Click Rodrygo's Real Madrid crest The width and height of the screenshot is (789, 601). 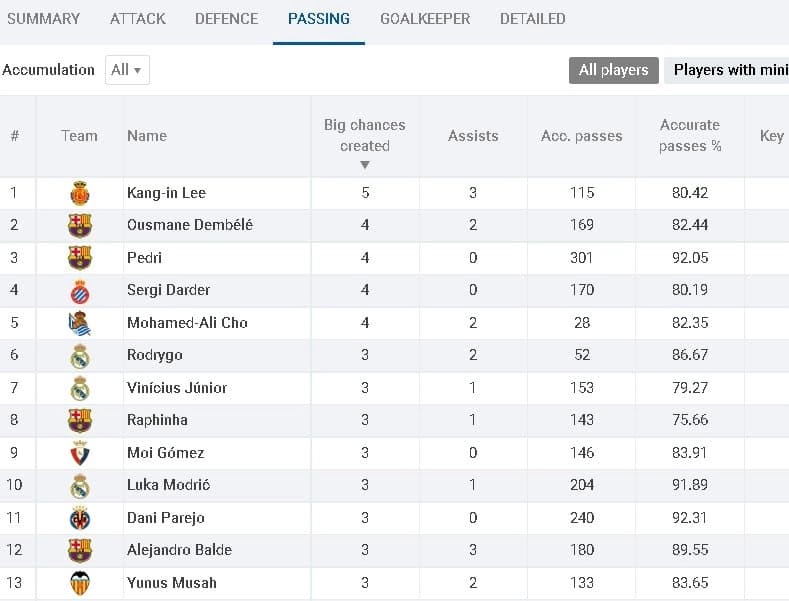(x=80, y=356)
